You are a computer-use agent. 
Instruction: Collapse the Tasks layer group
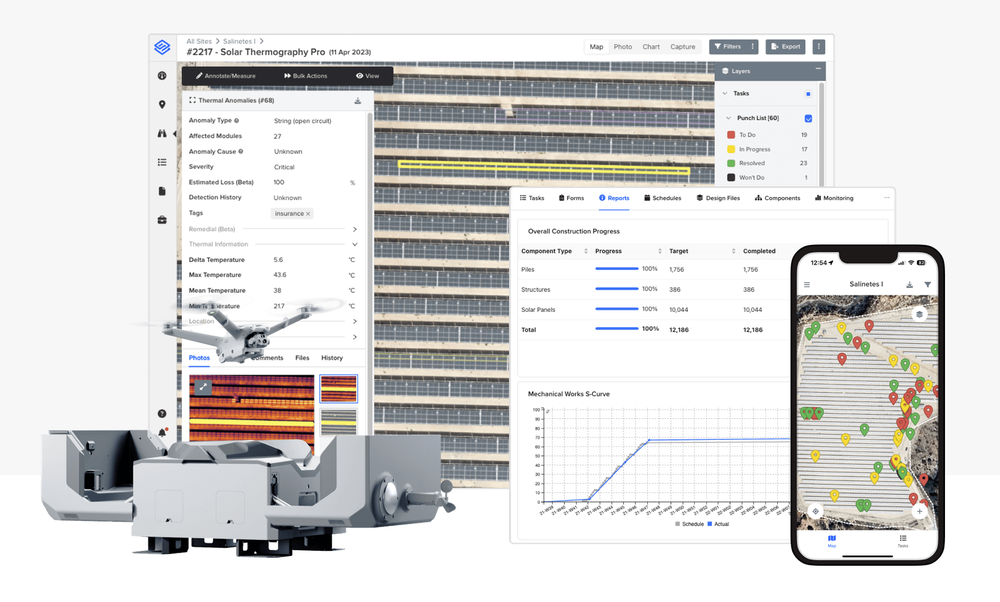[x=725, y=94]
